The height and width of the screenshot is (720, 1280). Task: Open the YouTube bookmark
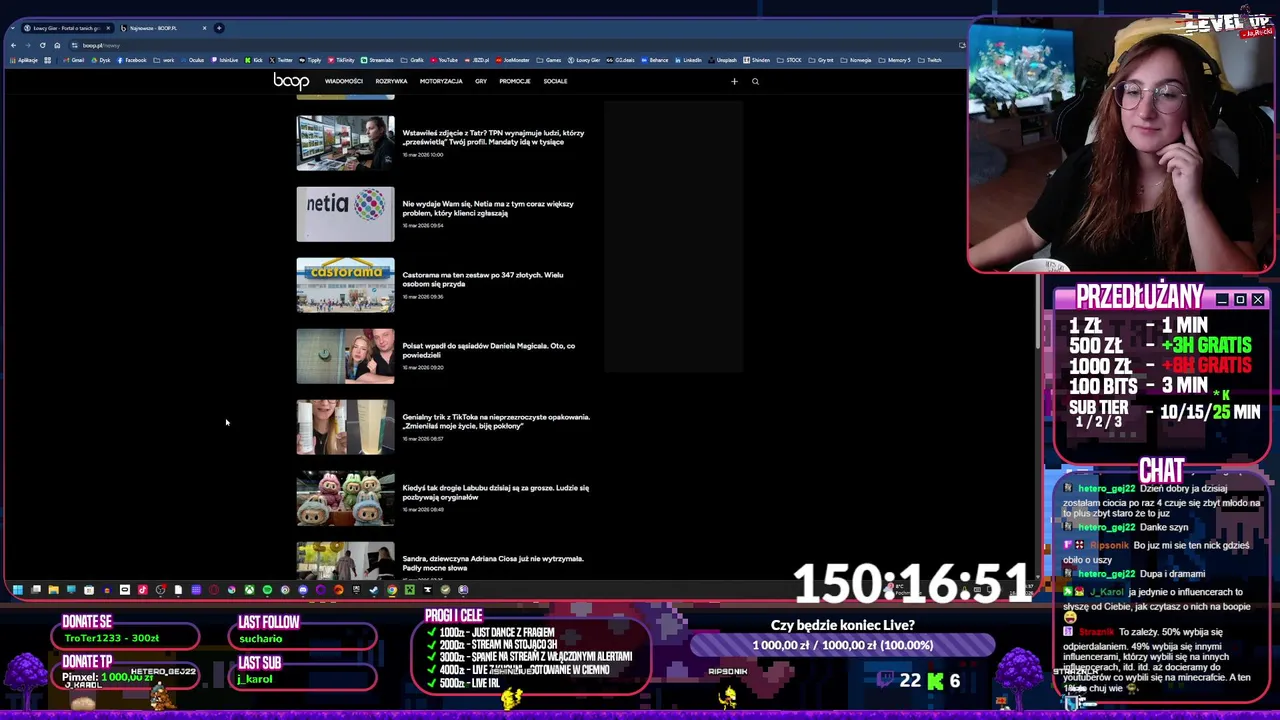443,60
